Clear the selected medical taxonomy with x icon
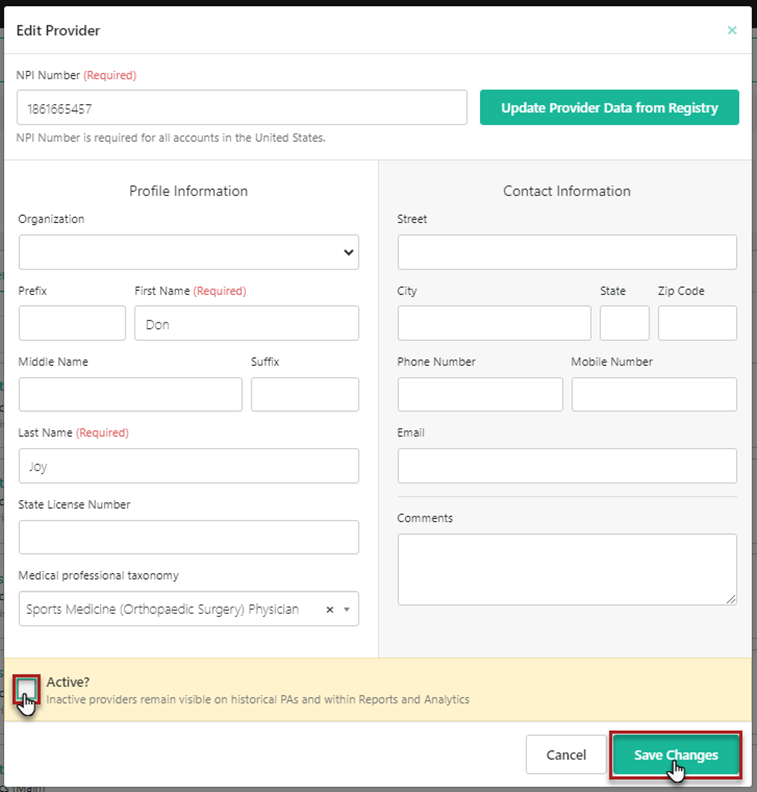This screenshot has height=792, width=757. (x=330, y=609)
